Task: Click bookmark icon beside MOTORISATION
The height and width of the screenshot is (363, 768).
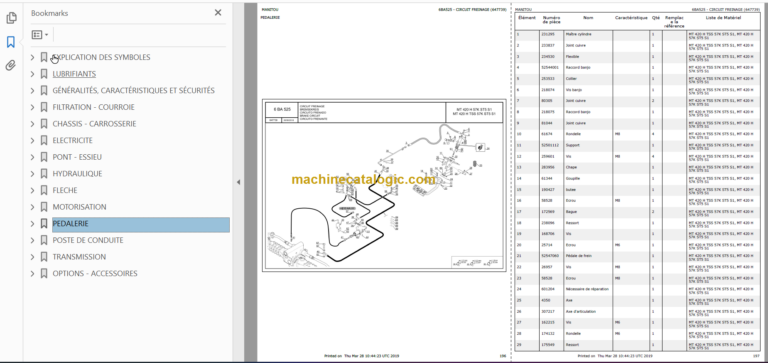Action: coord(44,207)
